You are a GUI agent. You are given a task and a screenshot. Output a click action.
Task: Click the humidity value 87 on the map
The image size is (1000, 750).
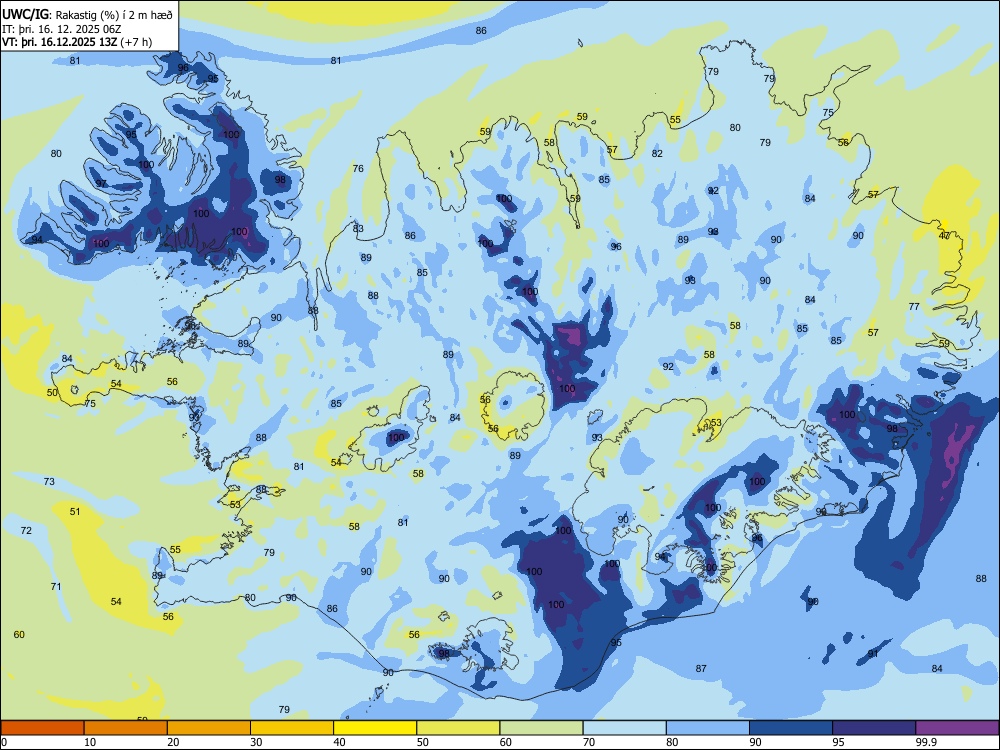(701, 668)
